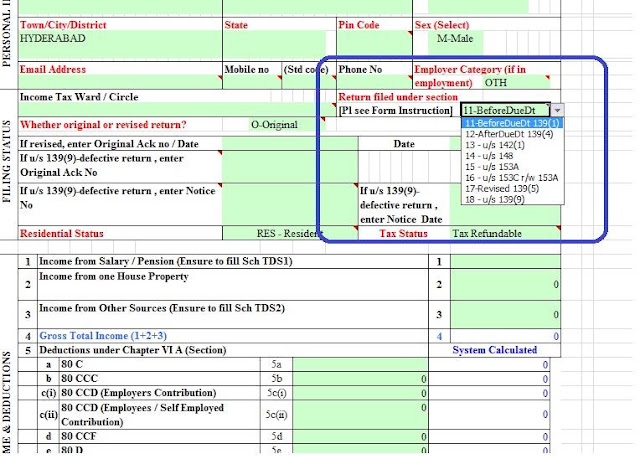
Task: Select 16 - u/s 153C r/w 153A
Action: [x=512, y=178]
